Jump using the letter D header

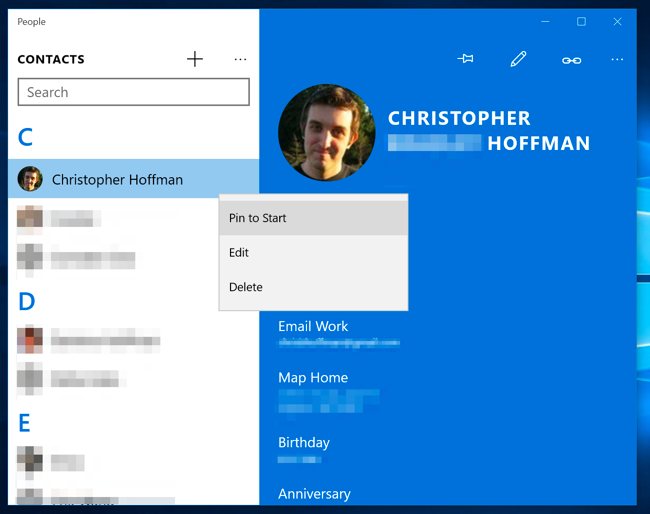27,301
